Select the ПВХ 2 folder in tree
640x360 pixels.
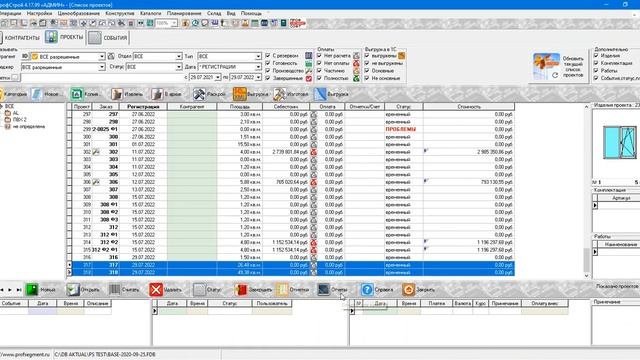19,120
